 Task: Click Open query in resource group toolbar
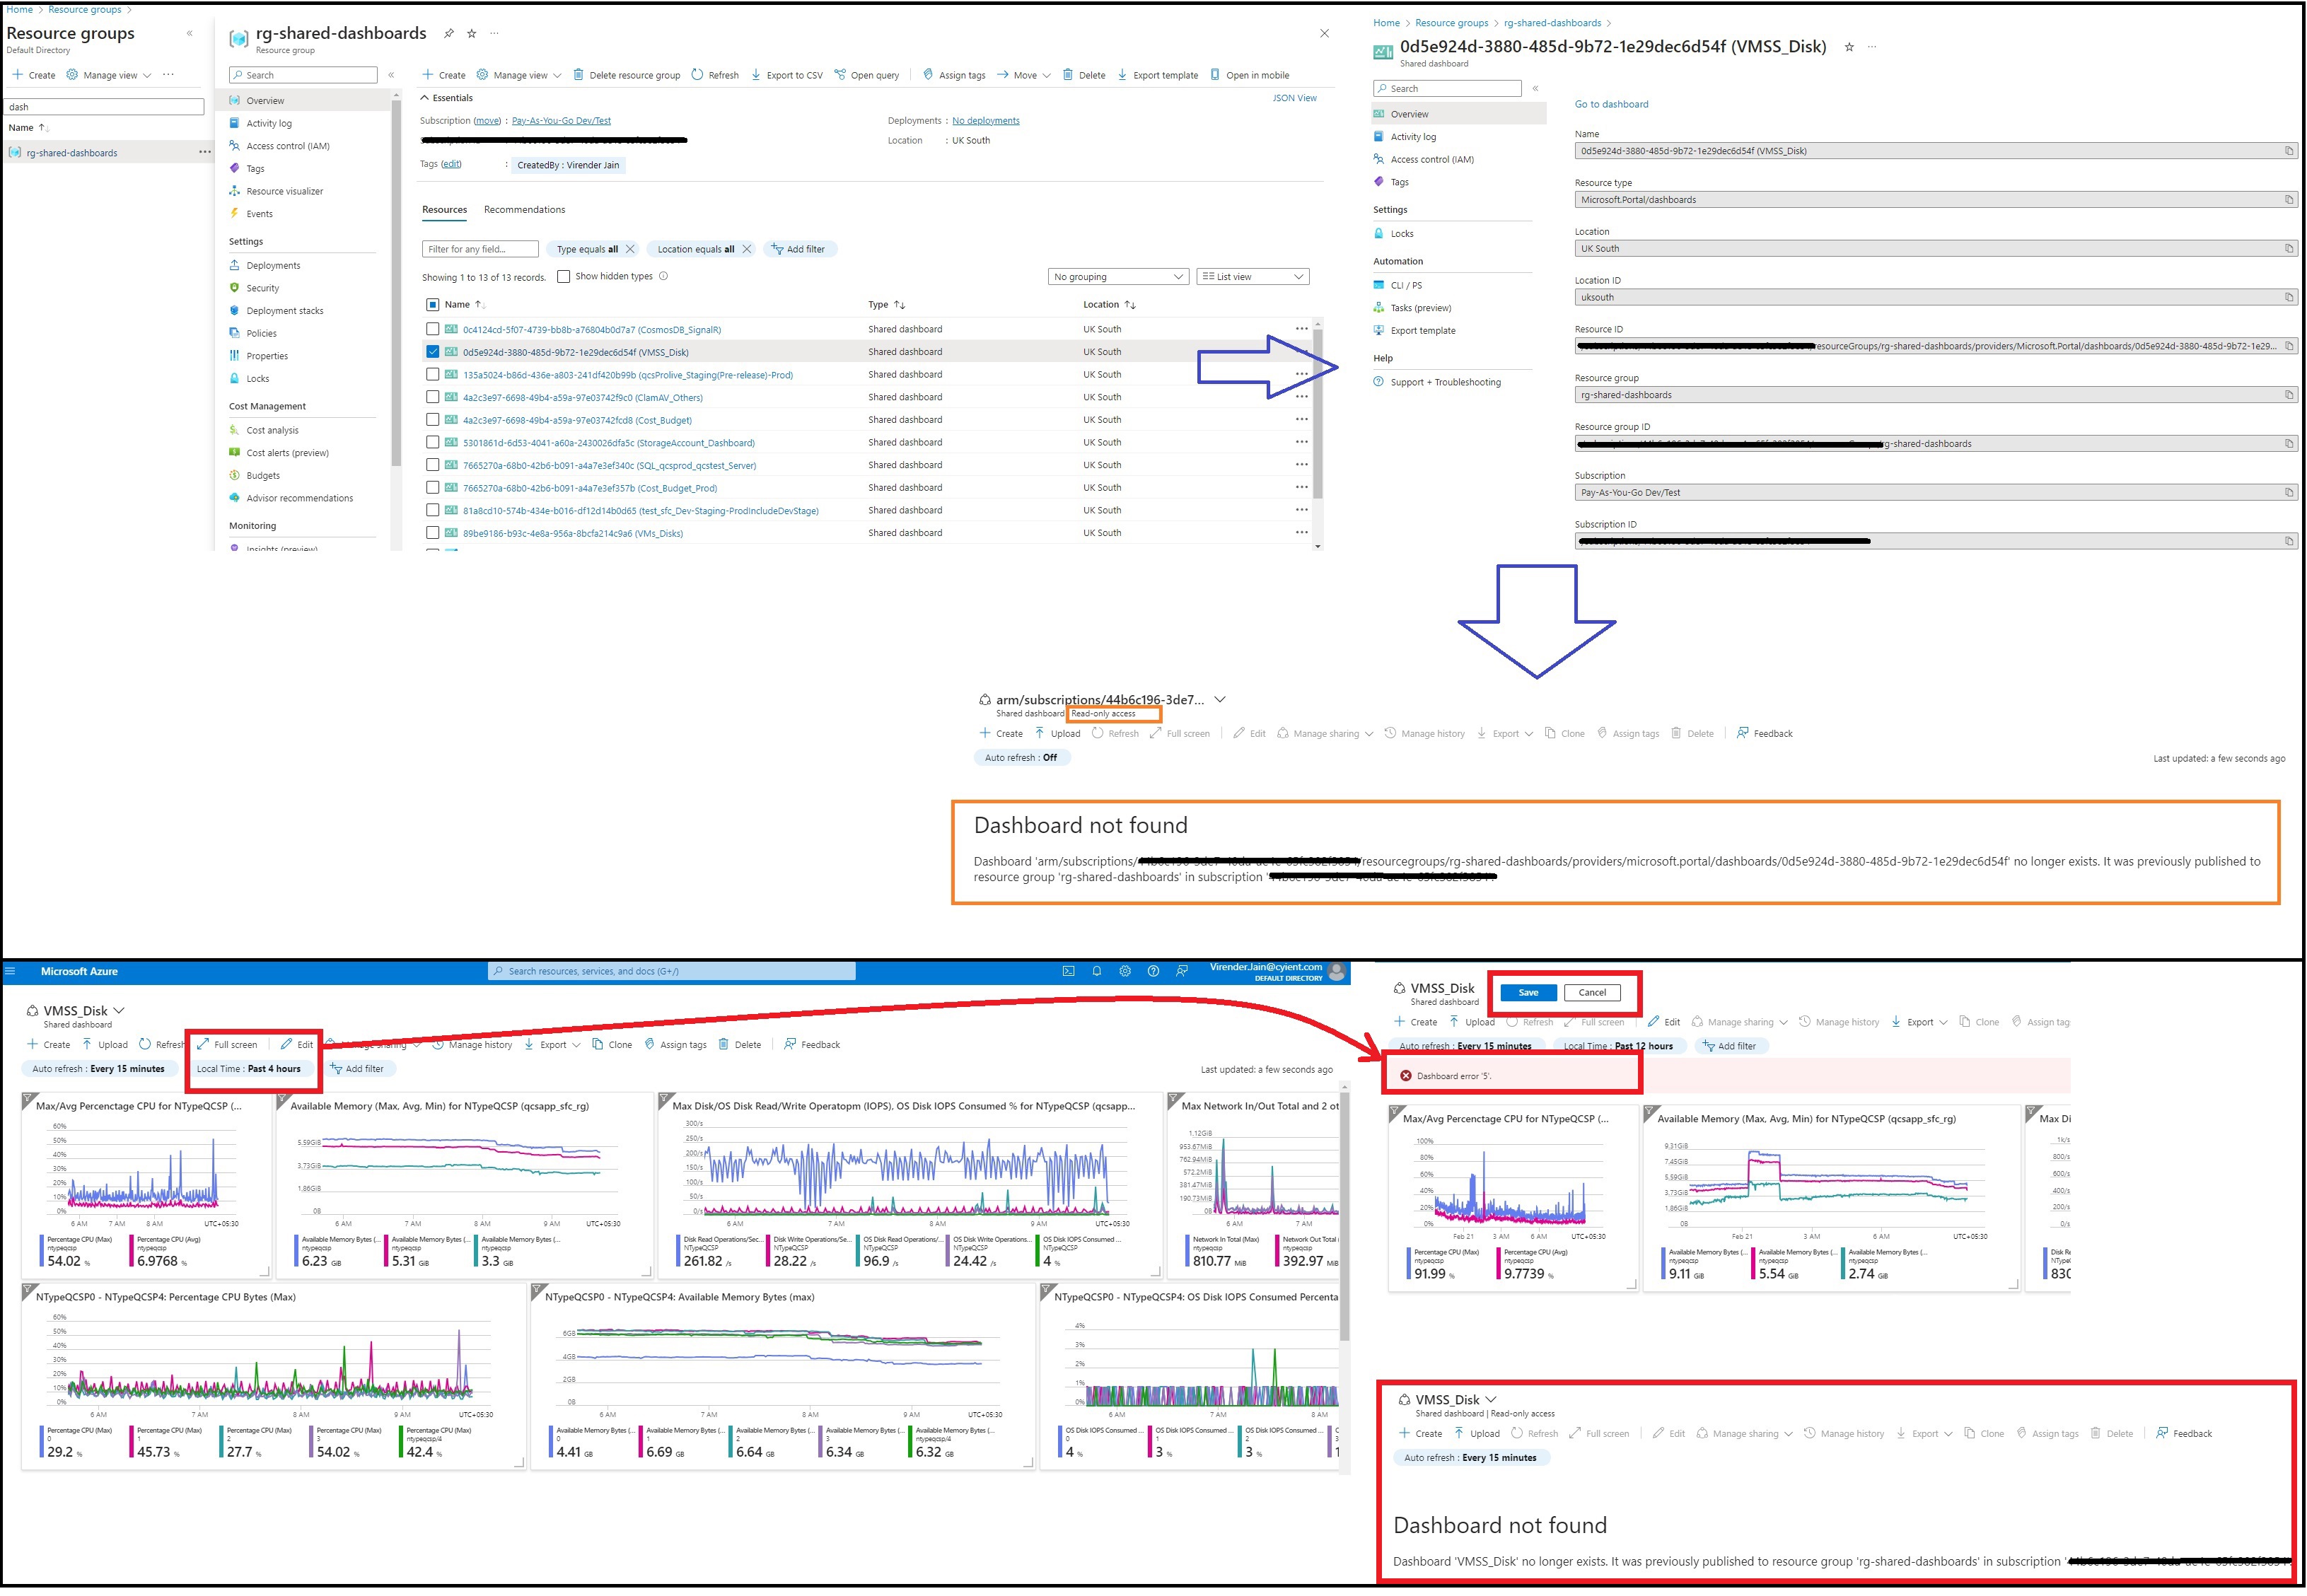(868, 75)
